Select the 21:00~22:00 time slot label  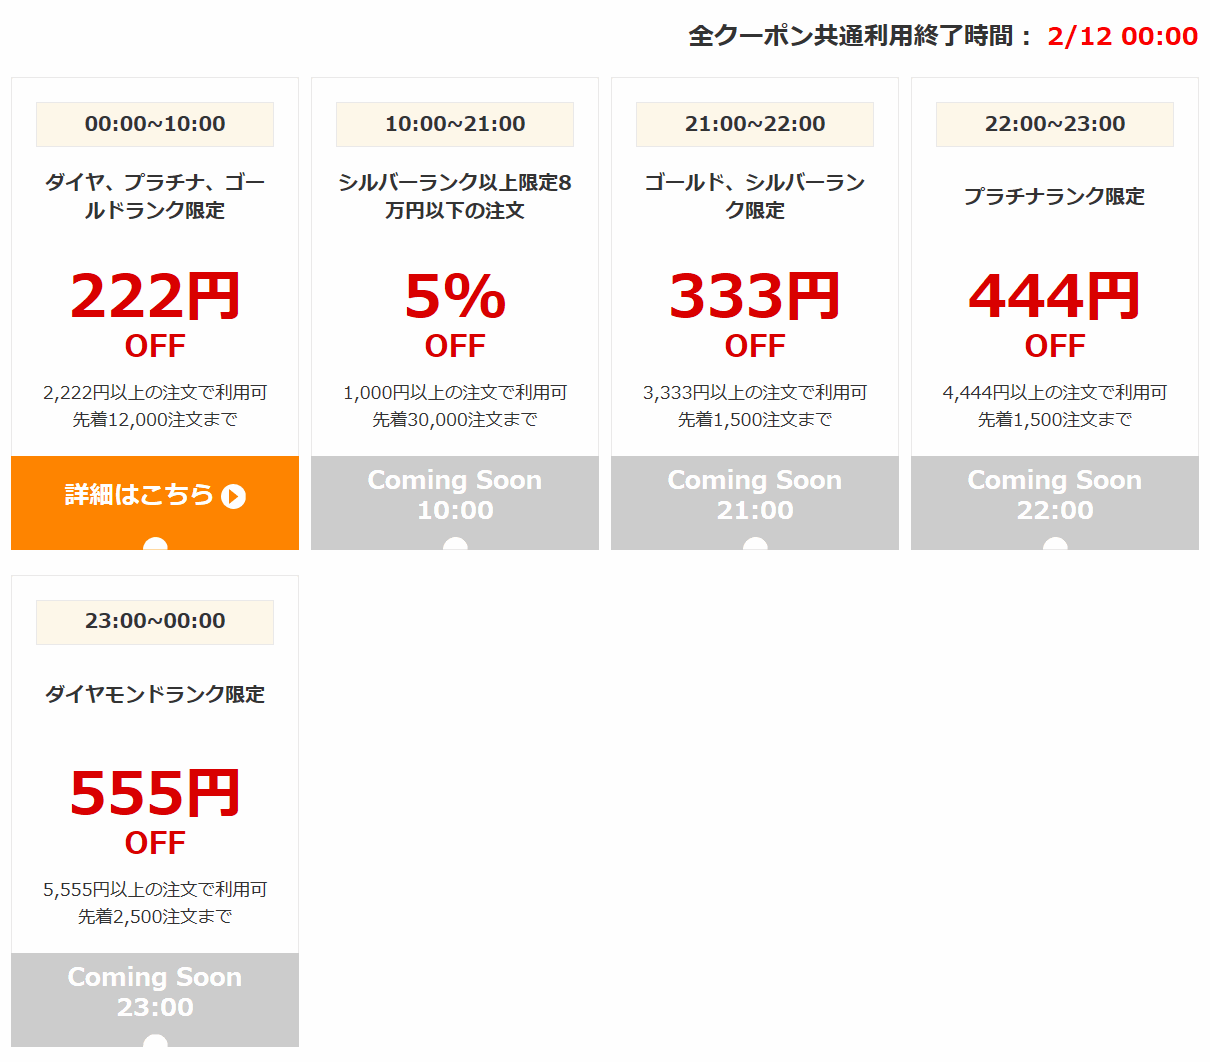(755, 124)
